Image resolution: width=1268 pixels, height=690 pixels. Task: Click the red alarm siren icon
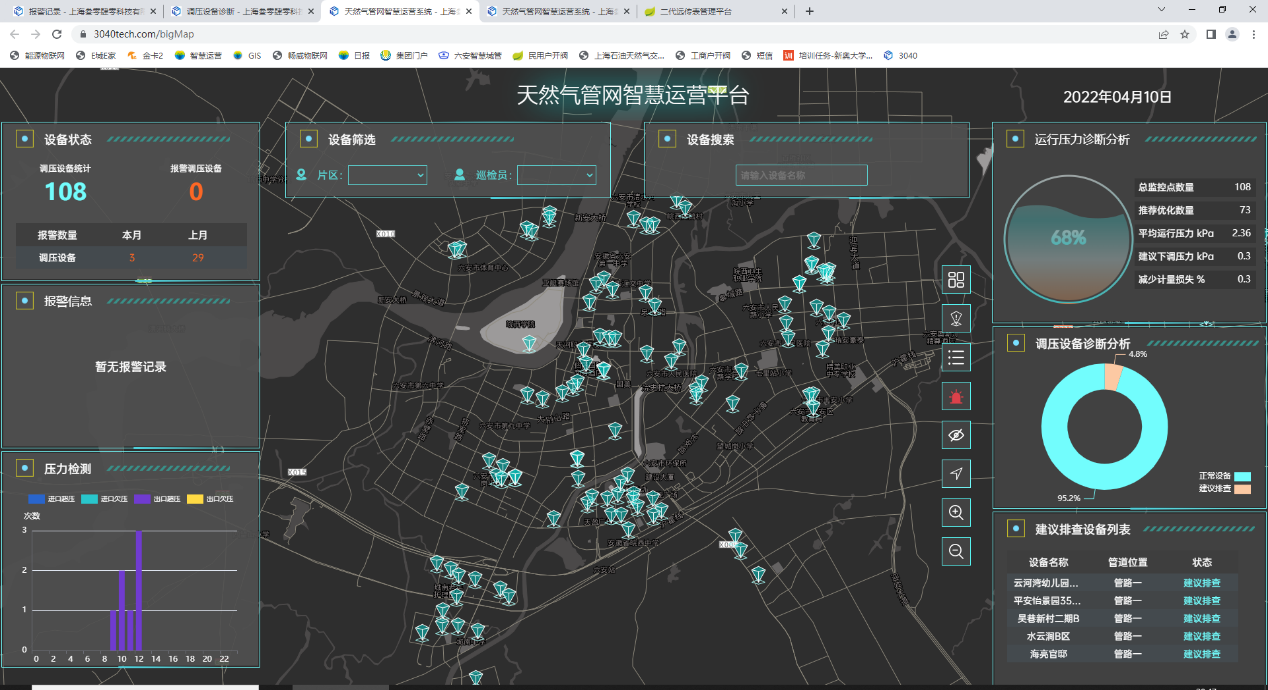point(956,396)
